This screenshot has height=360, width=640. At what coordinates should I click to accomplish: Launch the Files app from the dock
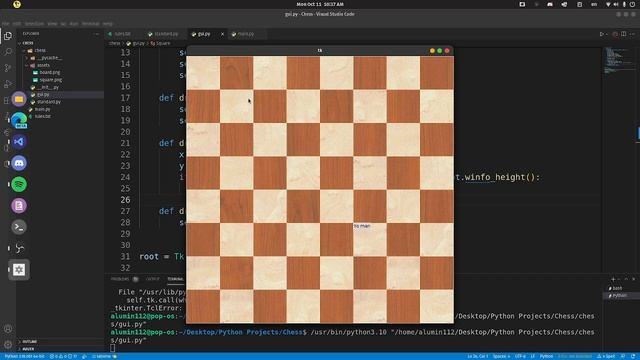tap(19, 99)
